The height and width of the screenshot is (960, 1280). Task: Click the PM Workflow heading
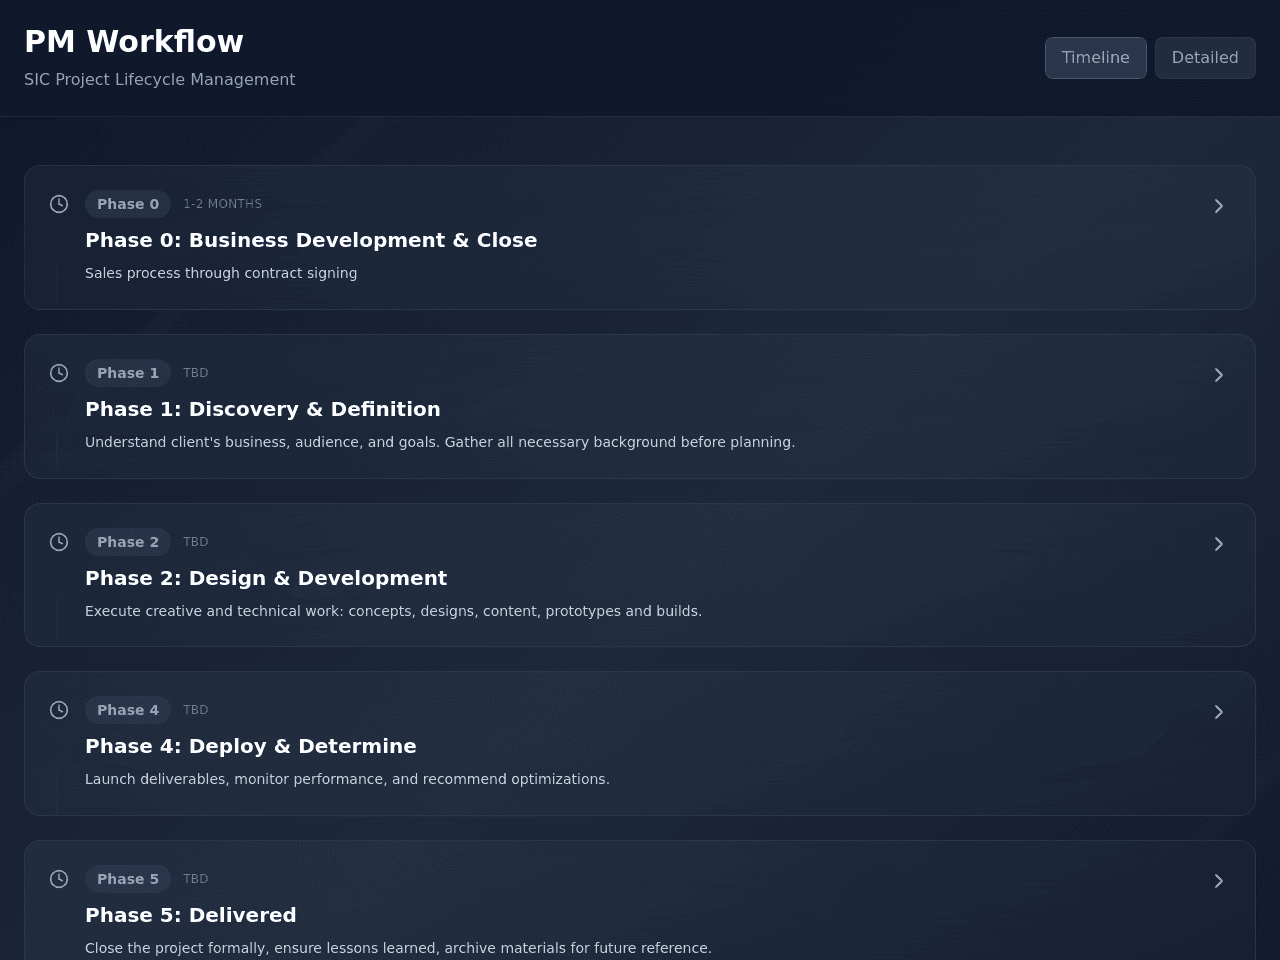click(134, 42)
